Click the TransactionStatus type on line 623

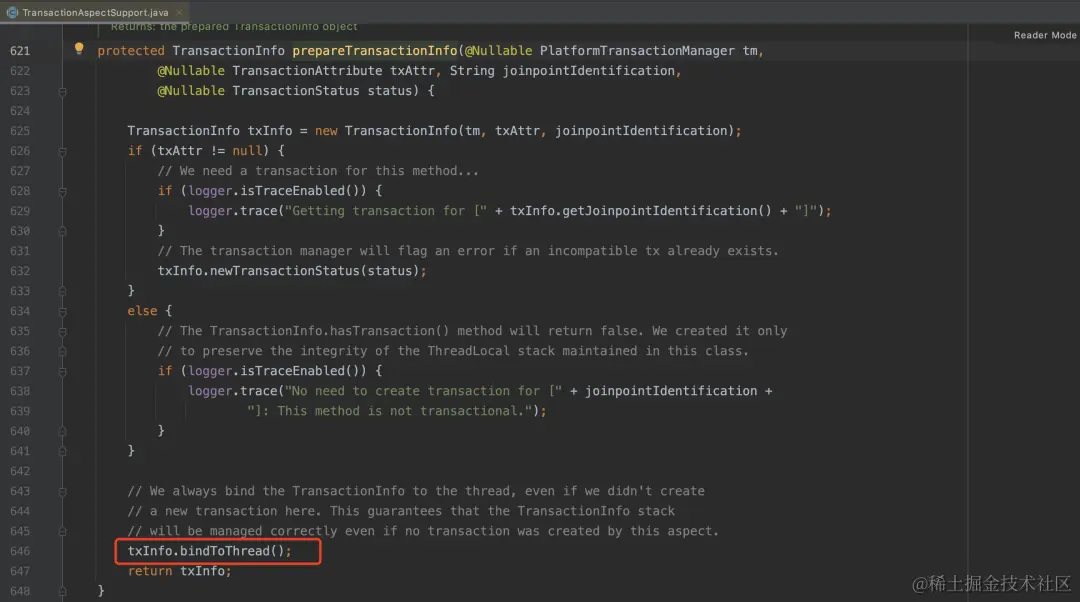click(295, 91)
